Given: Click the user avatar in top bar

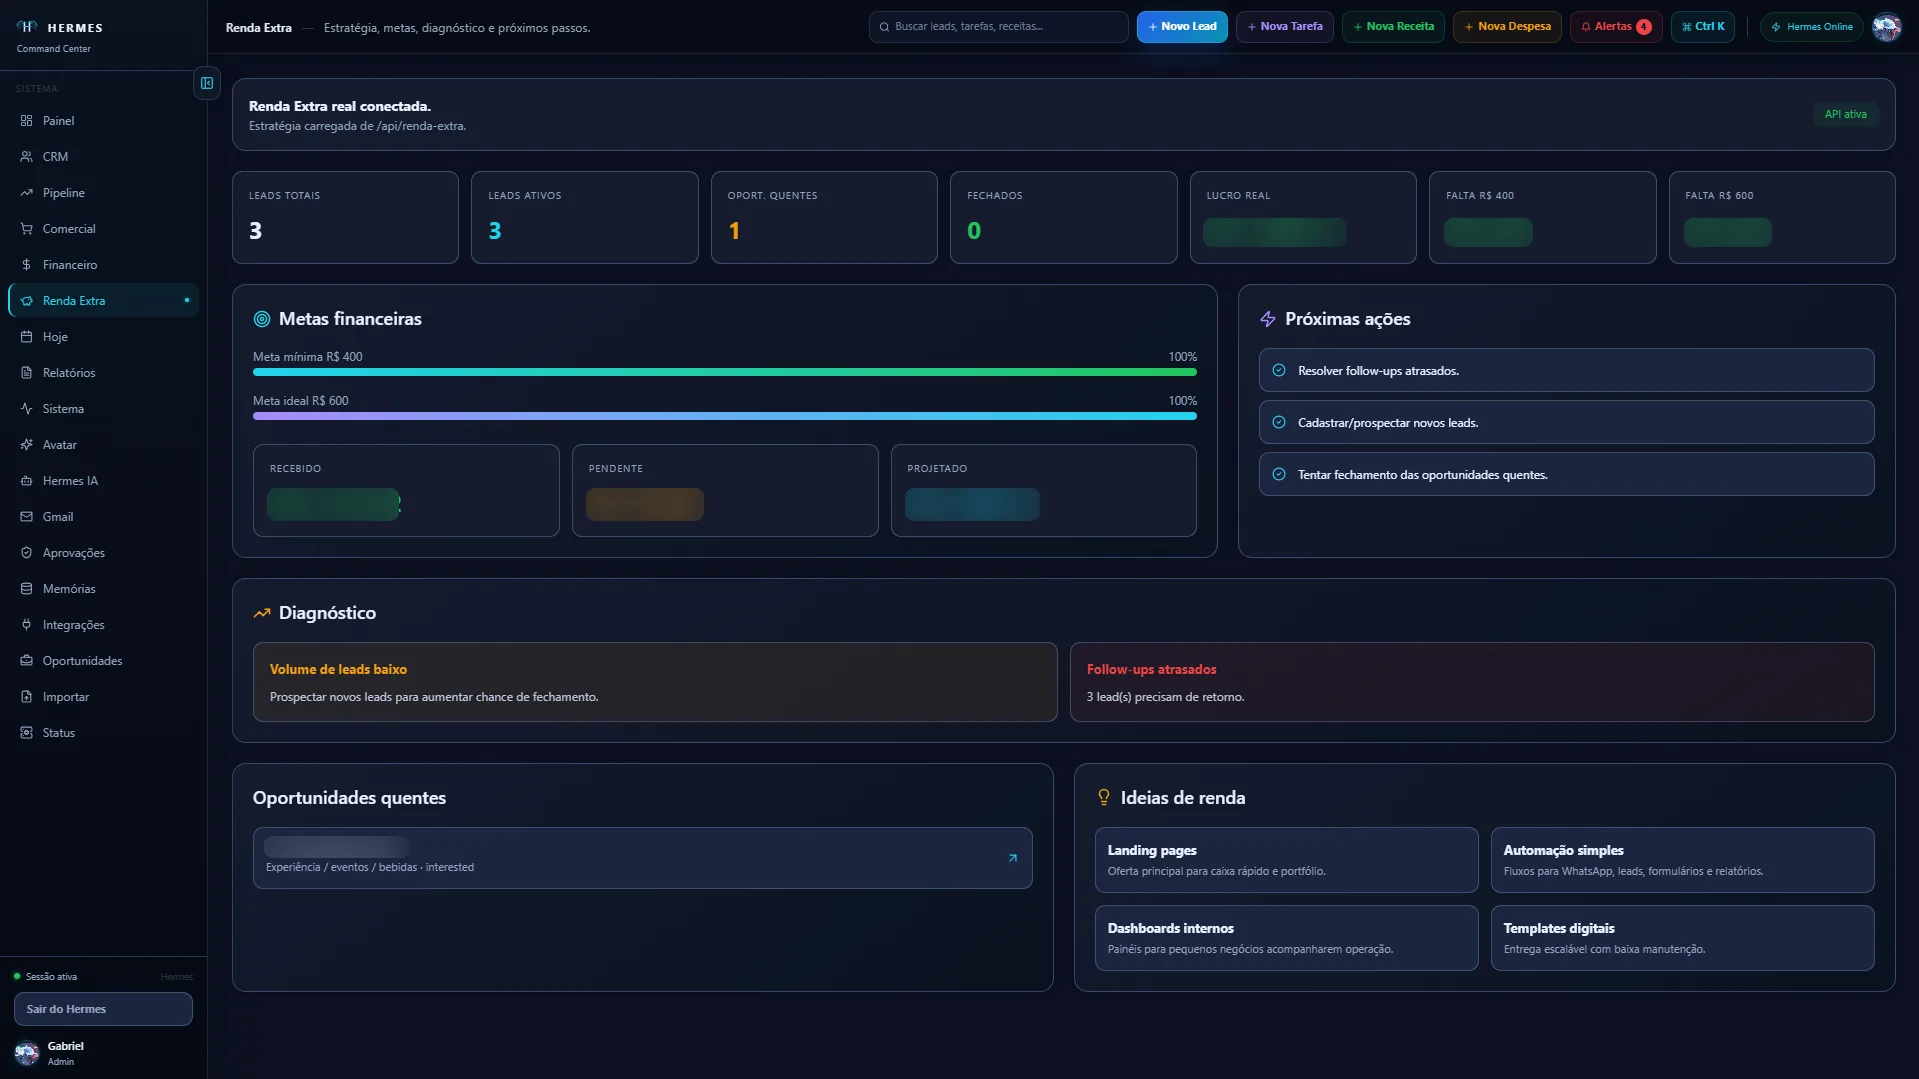Looking at the screenshot, I should pos(1886,27).
